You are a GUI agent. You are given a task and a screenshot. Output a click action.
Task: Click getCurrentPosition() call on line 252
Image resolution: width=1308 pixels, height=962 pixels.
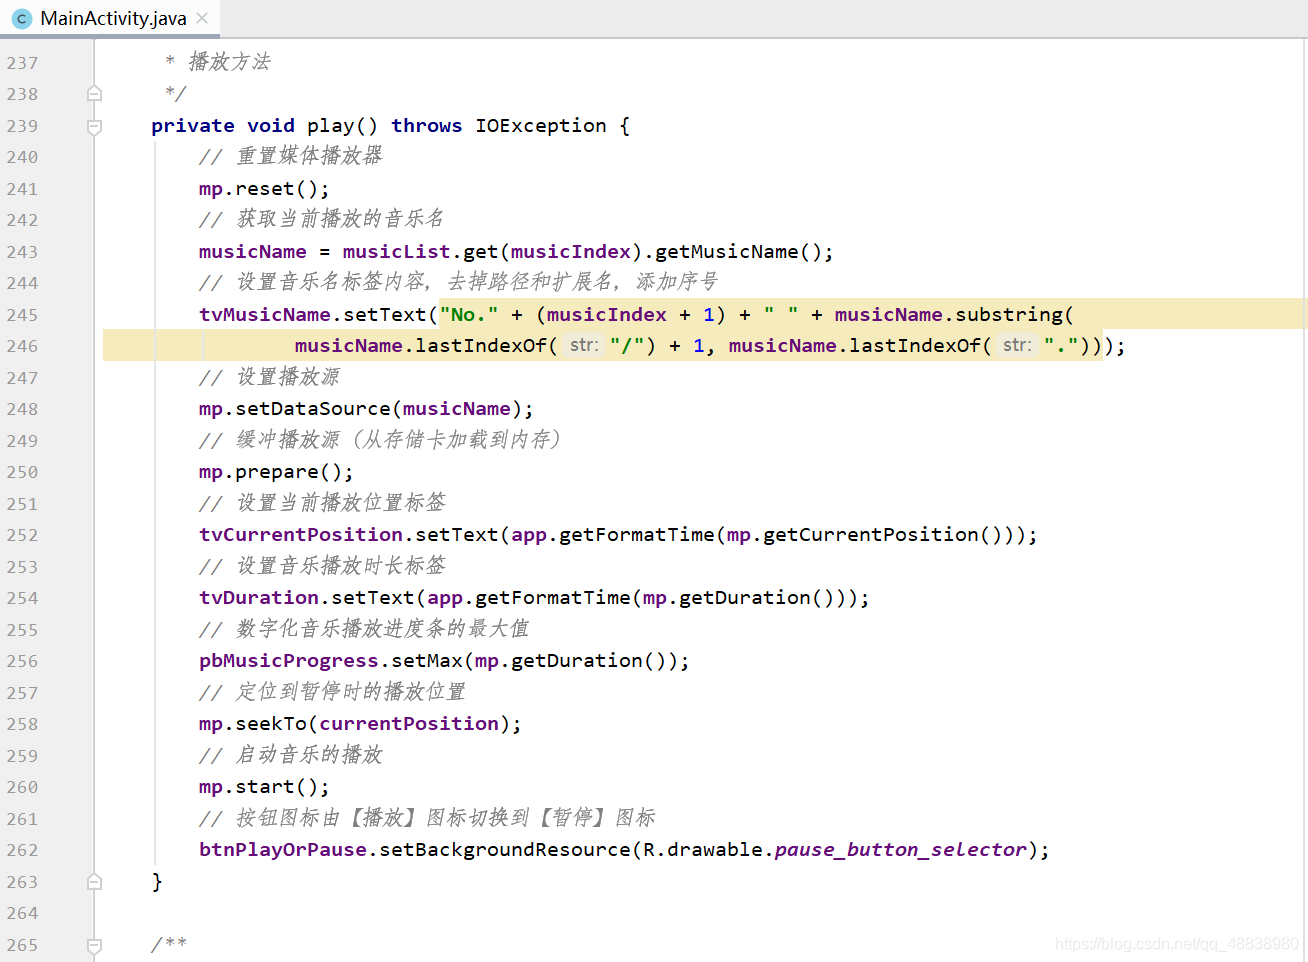click(883, 535)
